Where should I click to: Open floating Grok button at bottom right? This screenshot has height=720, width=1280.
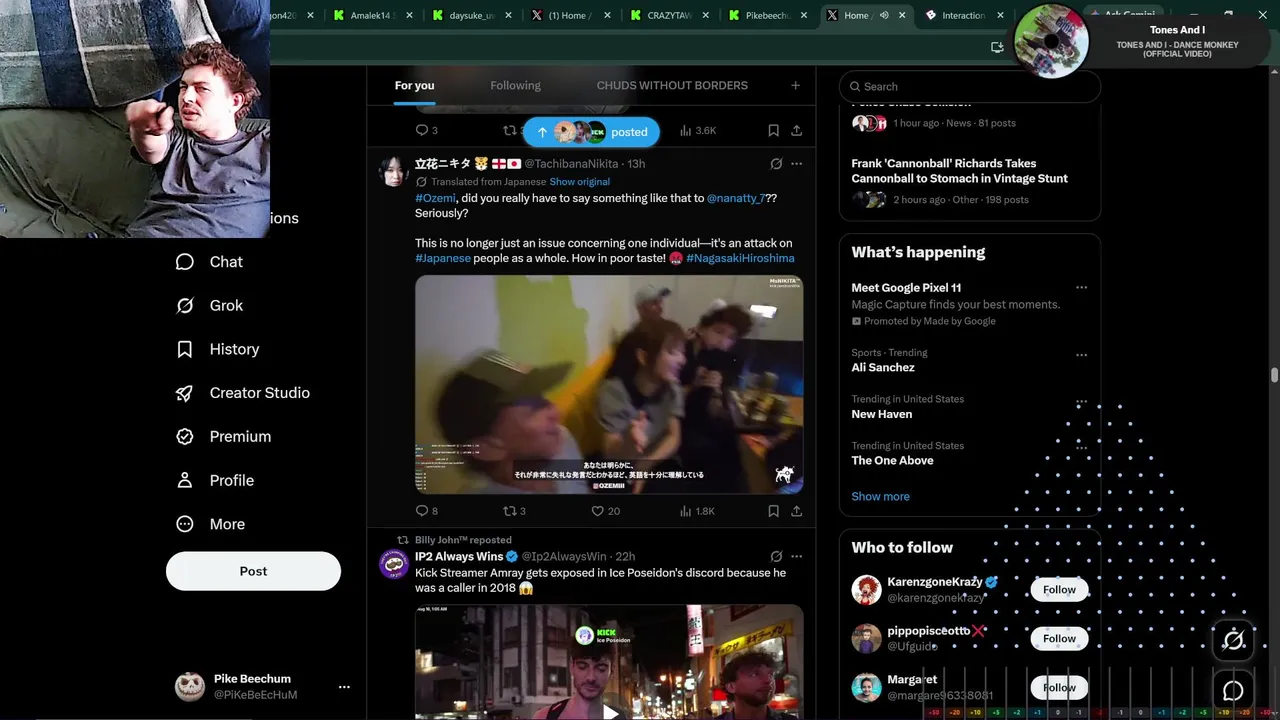pyautogui.click(x=1233, y=640)
